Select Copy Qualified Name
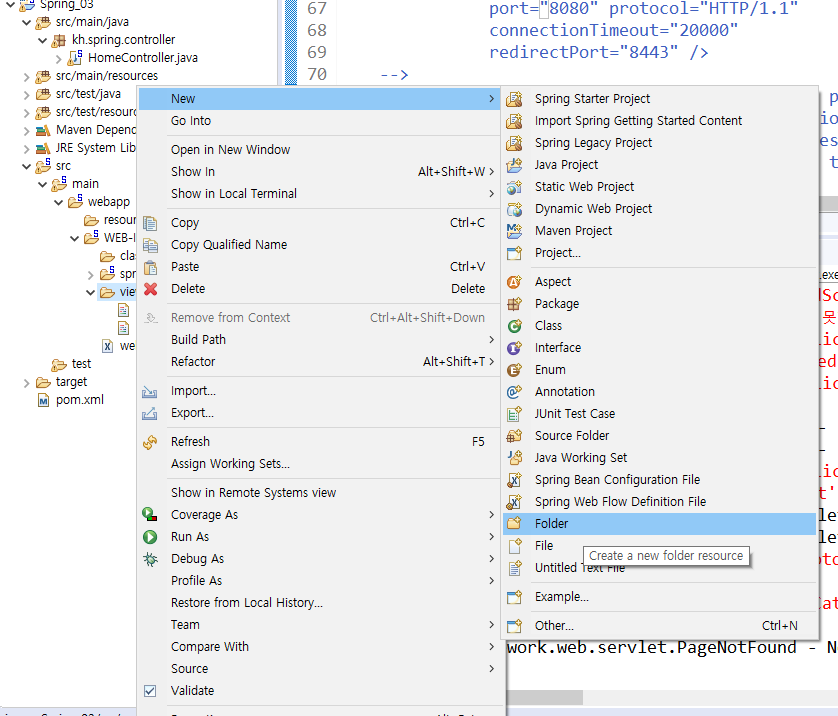Image resolution: width=838 pixels, height=716 pixels. (x=320, y=245)
